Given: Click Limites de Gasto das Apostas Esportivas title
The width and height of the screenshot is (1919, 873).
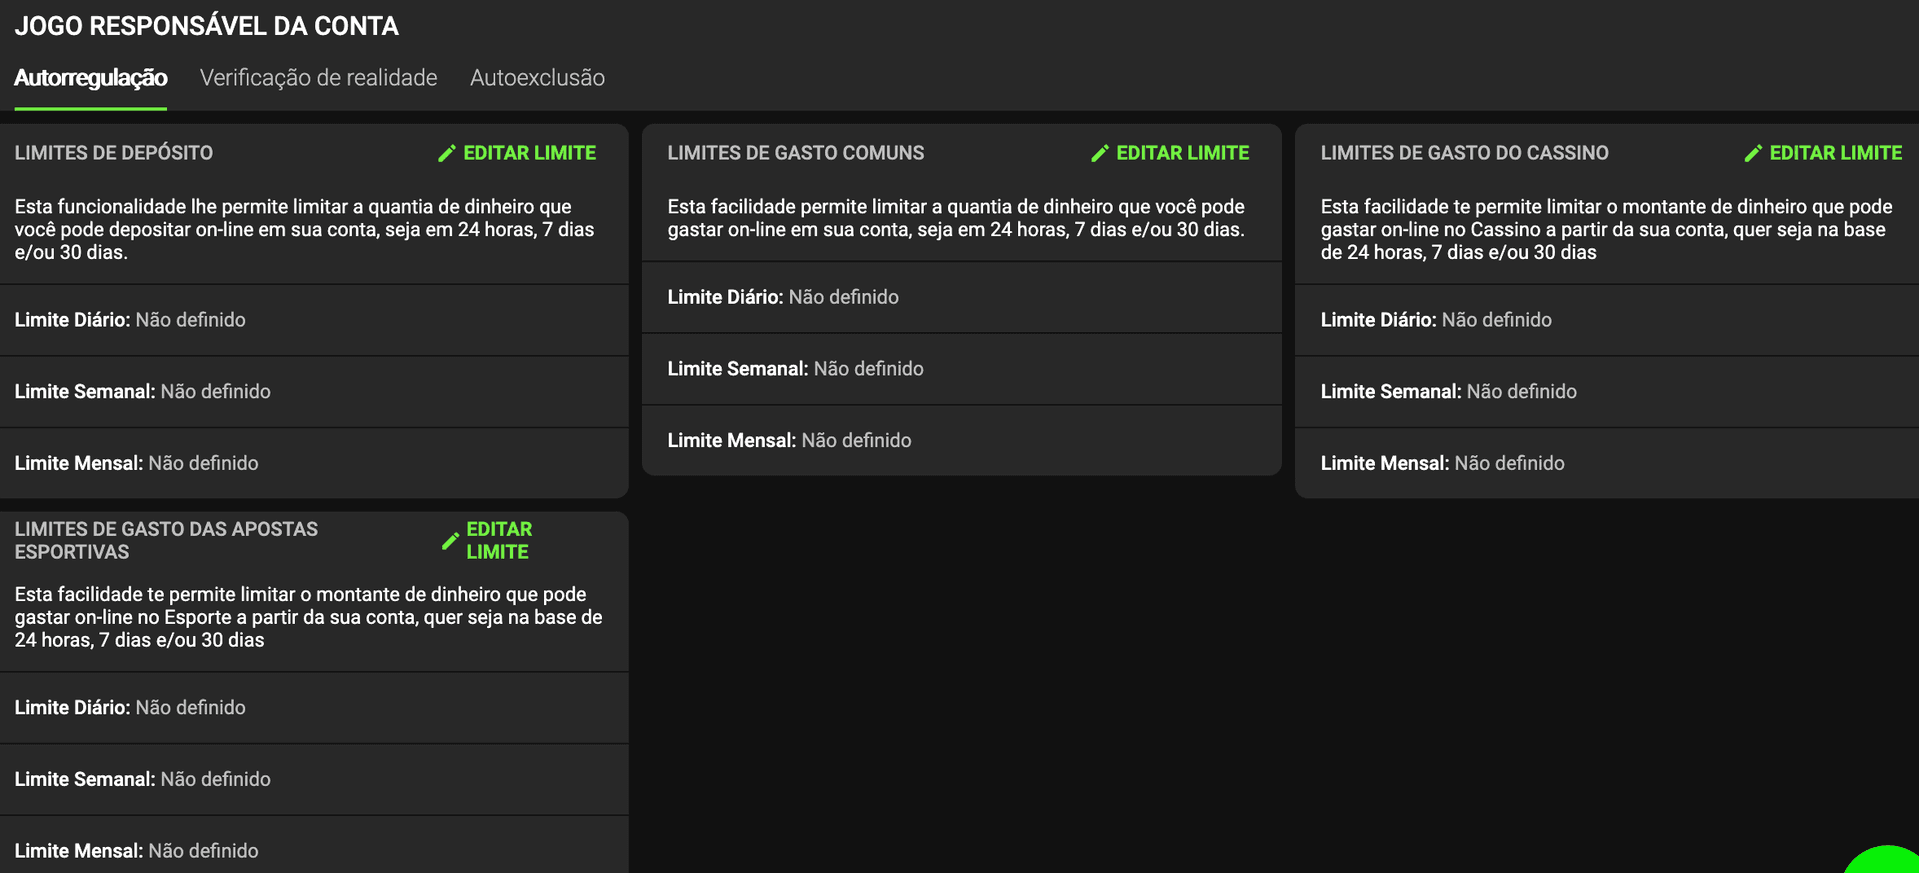Looking at the screenshot, I should [166, 540].
